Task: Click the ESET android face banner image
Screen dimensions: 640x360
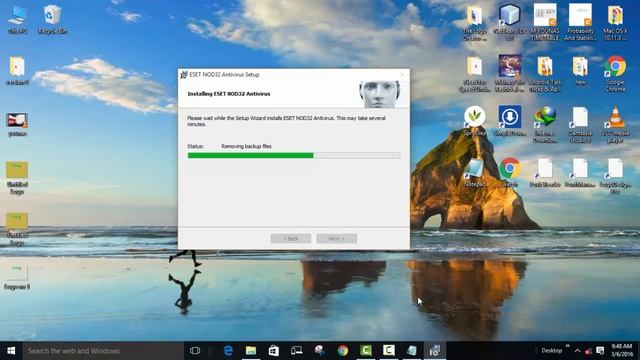Action: tap(380, 94)
